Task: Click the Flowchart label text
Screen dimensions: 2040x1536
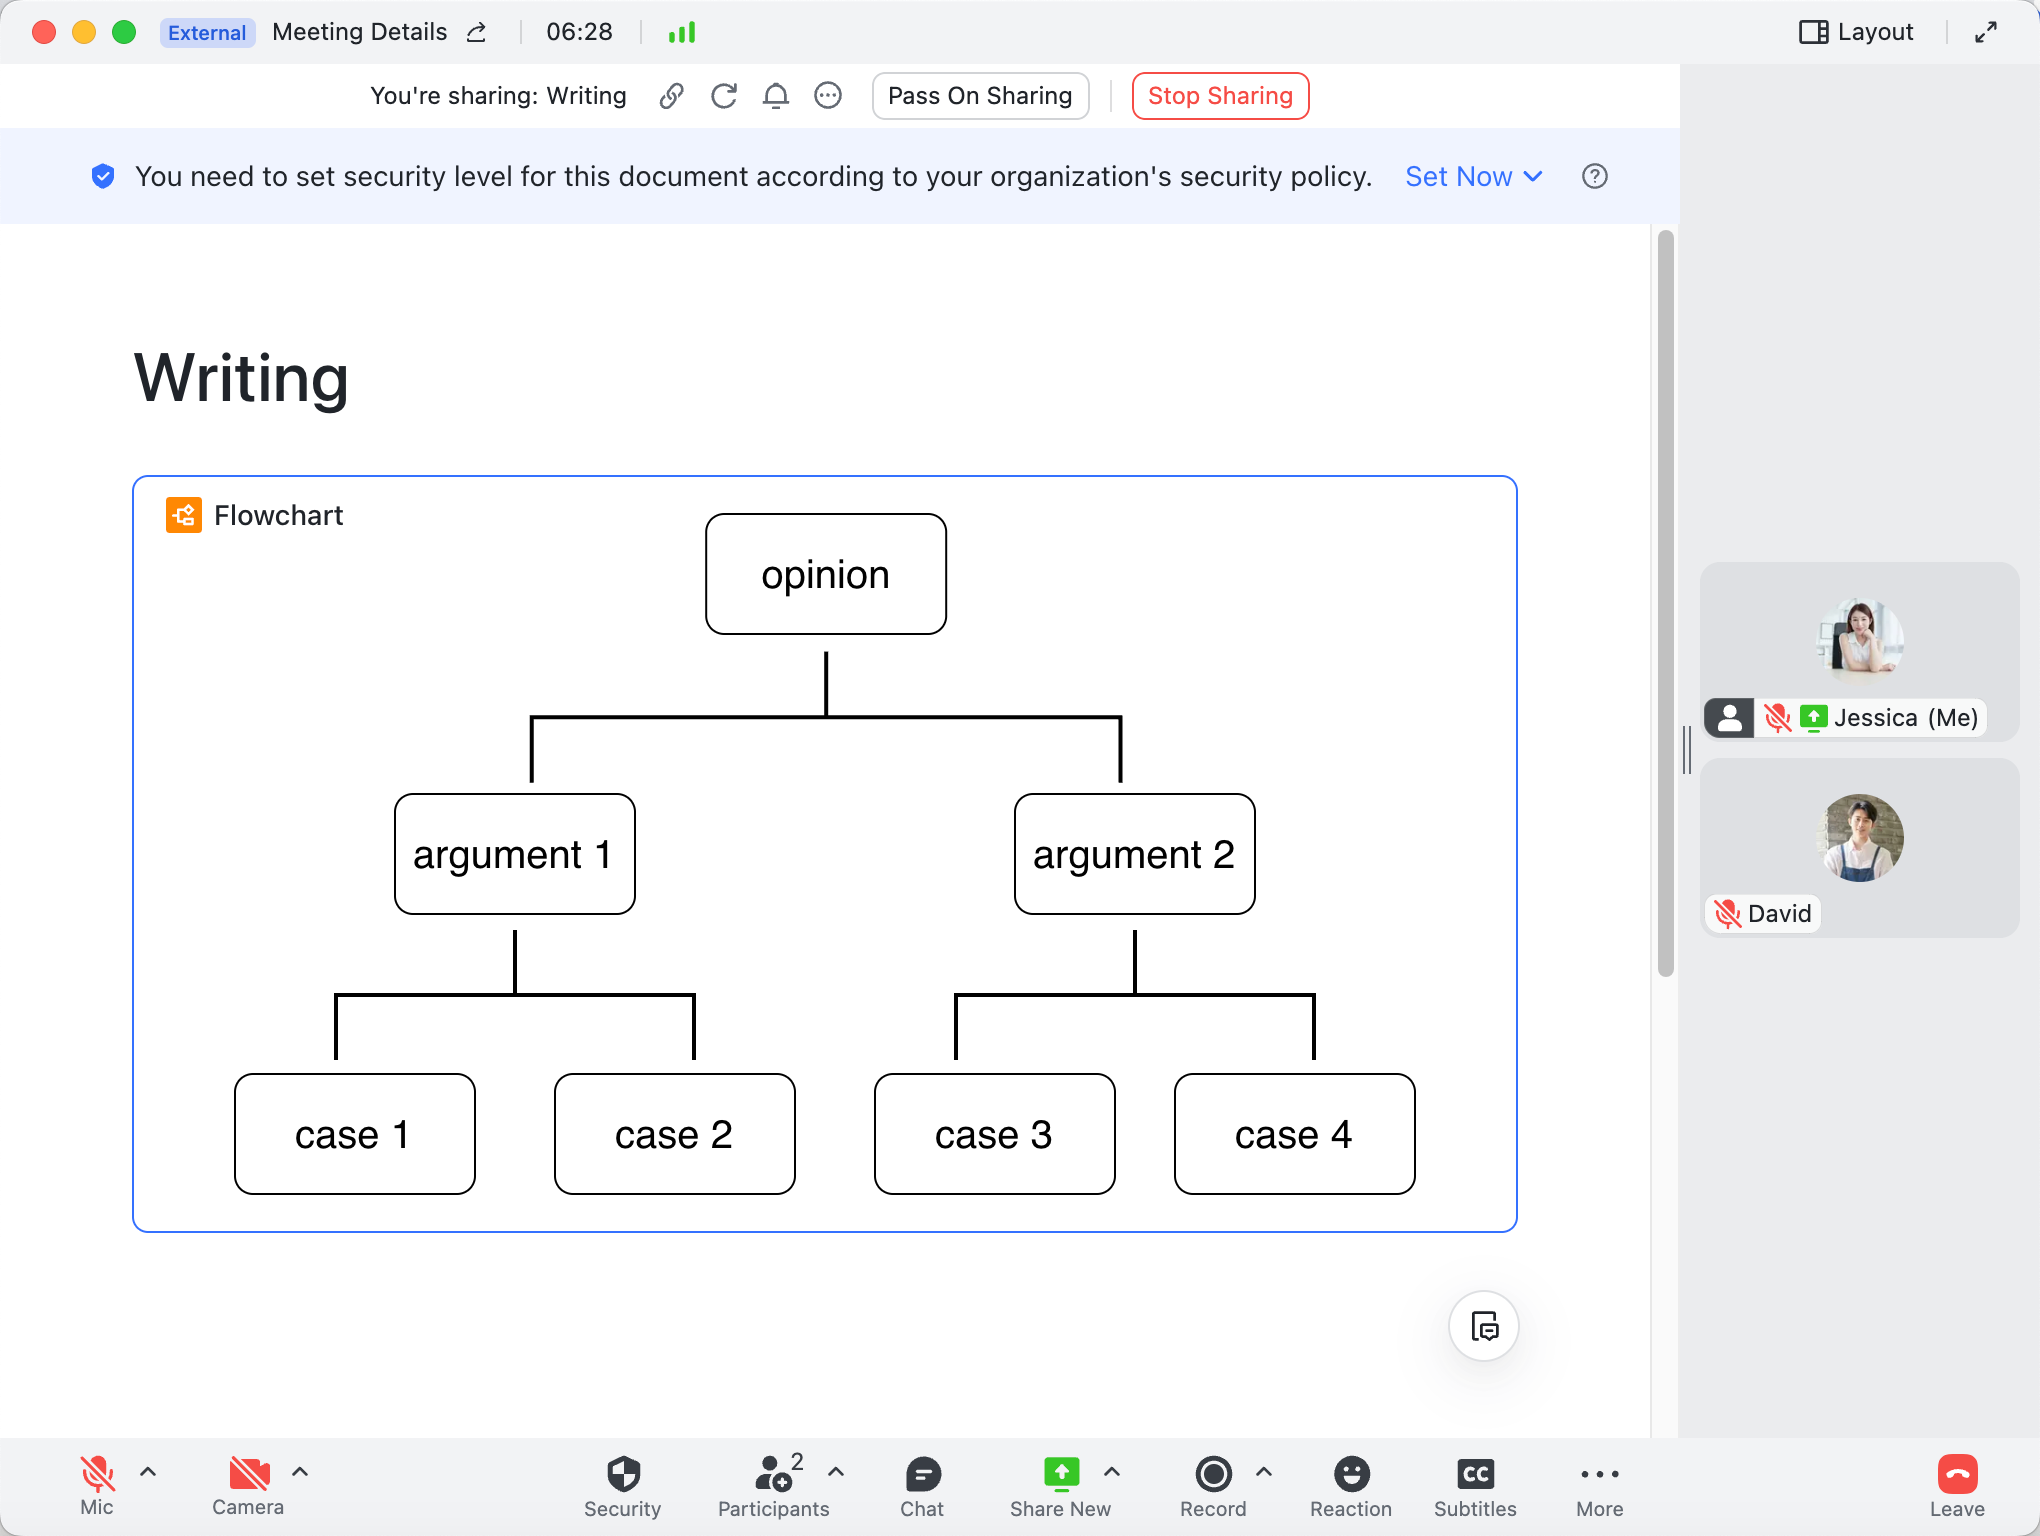Action: [278, 516]
